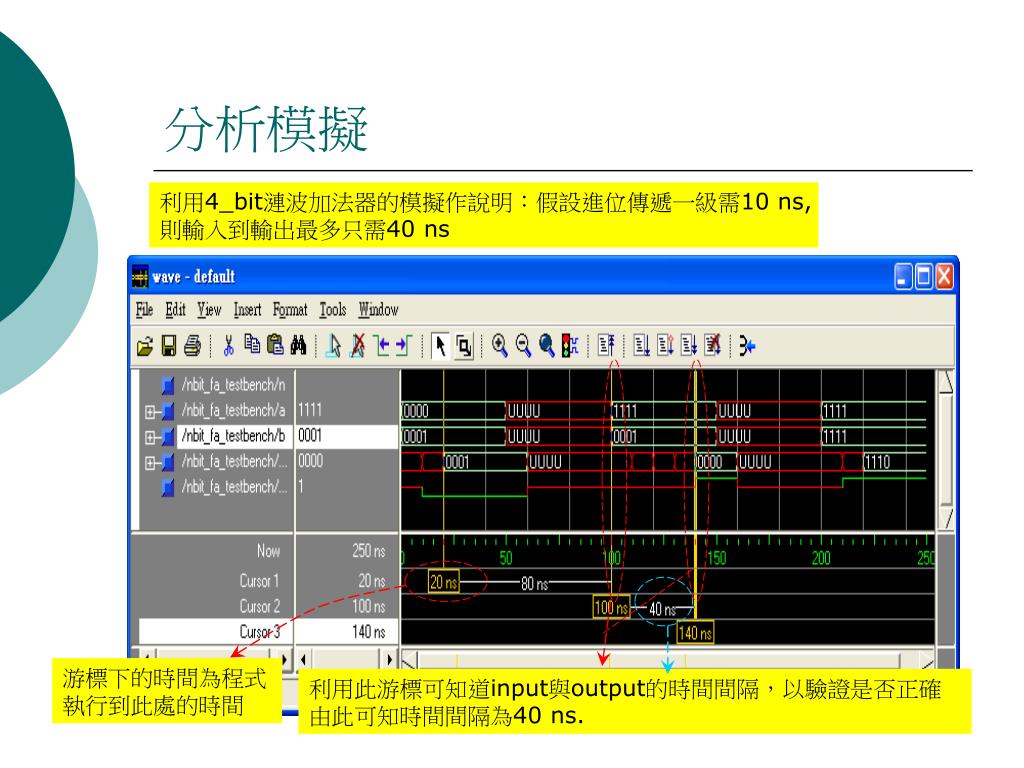Maximize the wave - default window

pos(924,277)
